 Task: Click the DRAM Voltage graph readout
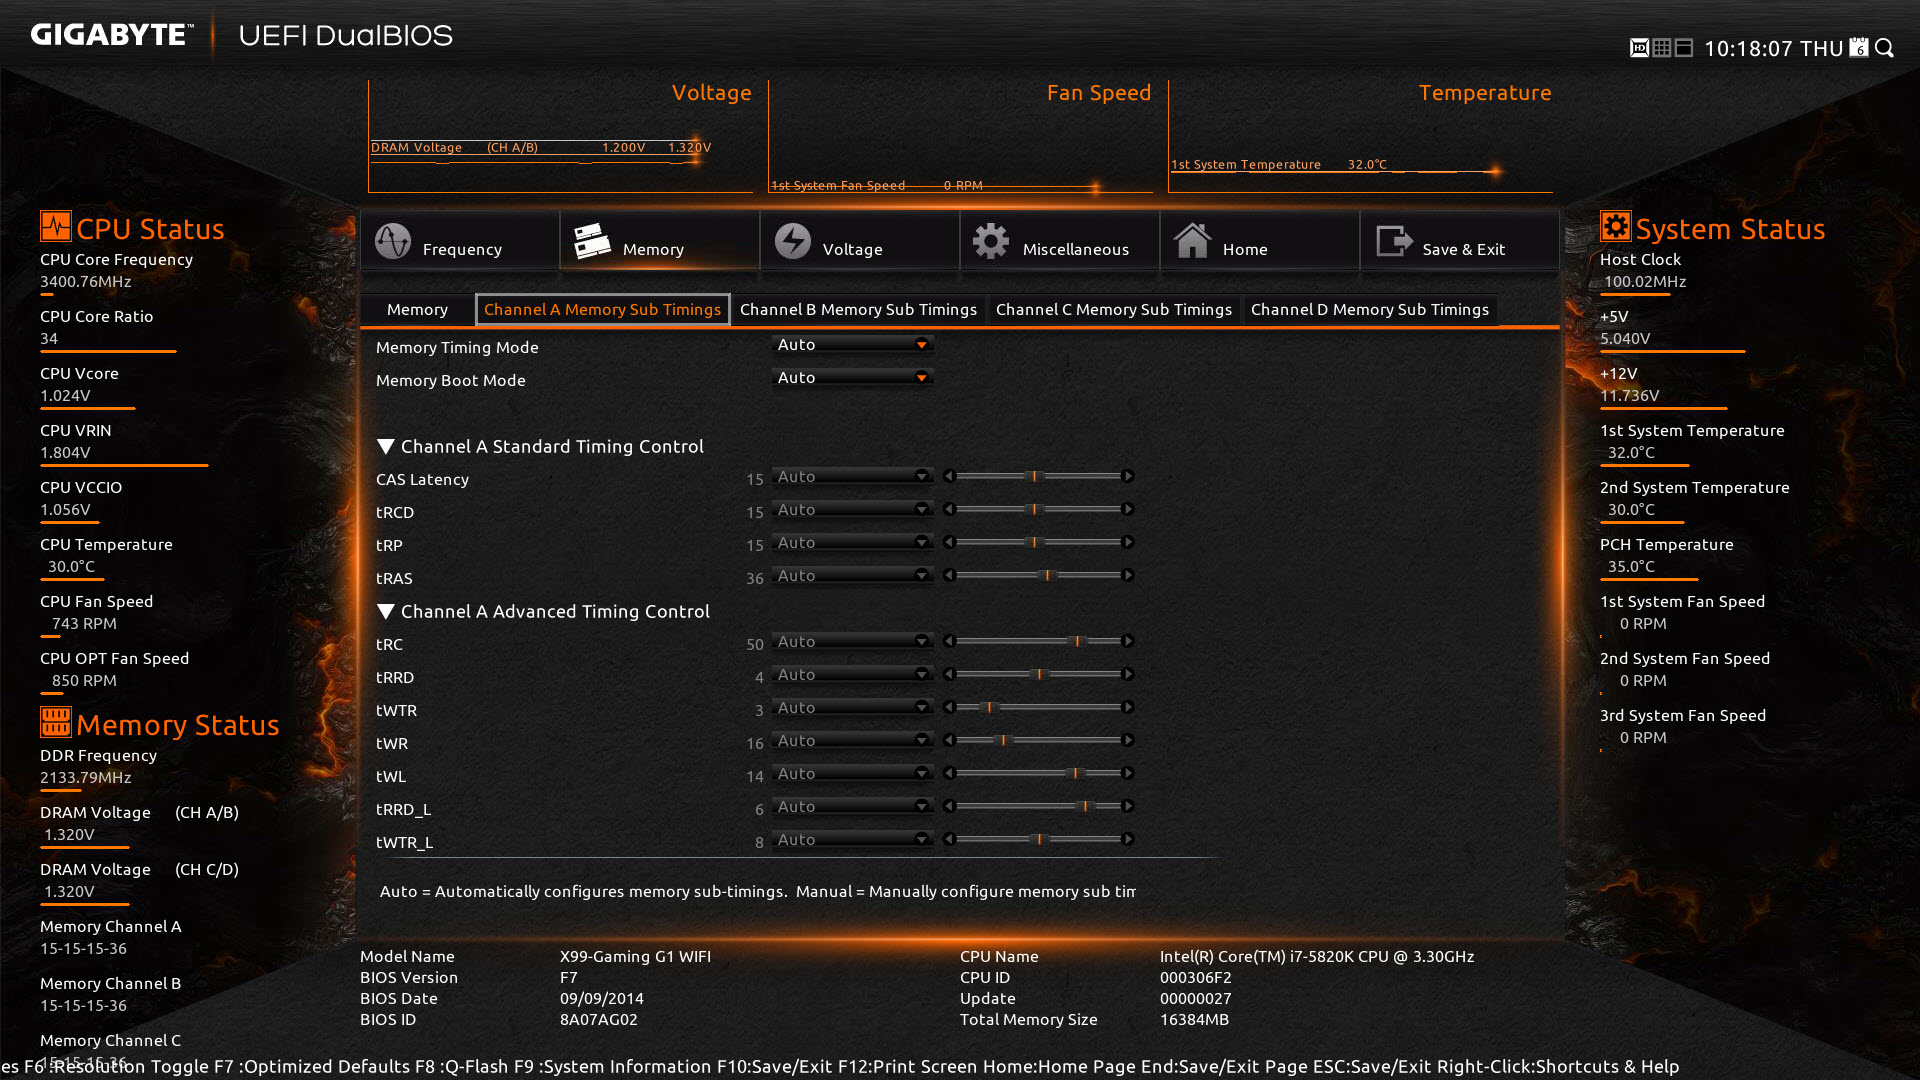[x=541, y=148]
